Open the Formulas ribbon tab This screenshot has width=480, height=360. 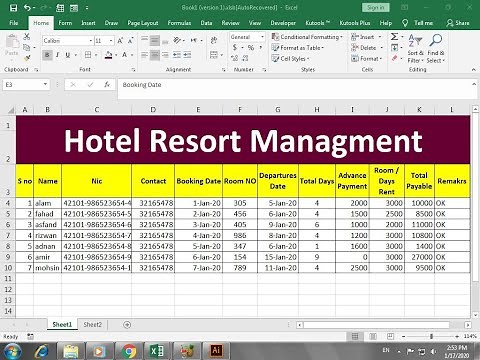point(179,23)
